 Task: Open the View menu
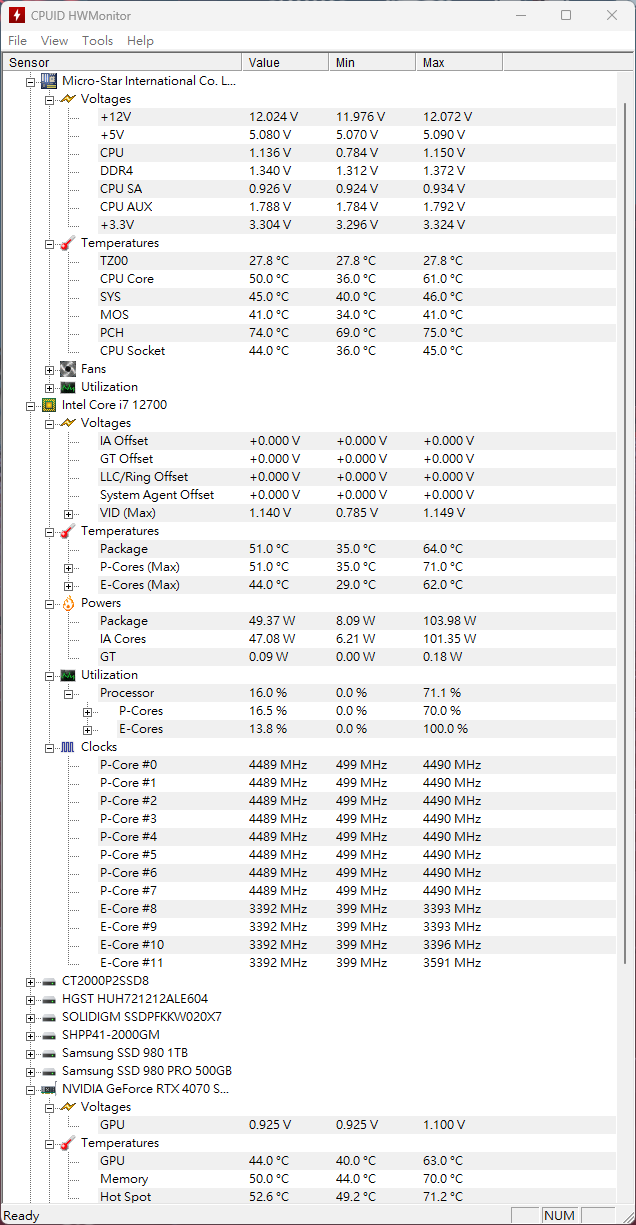click(54, 41)
